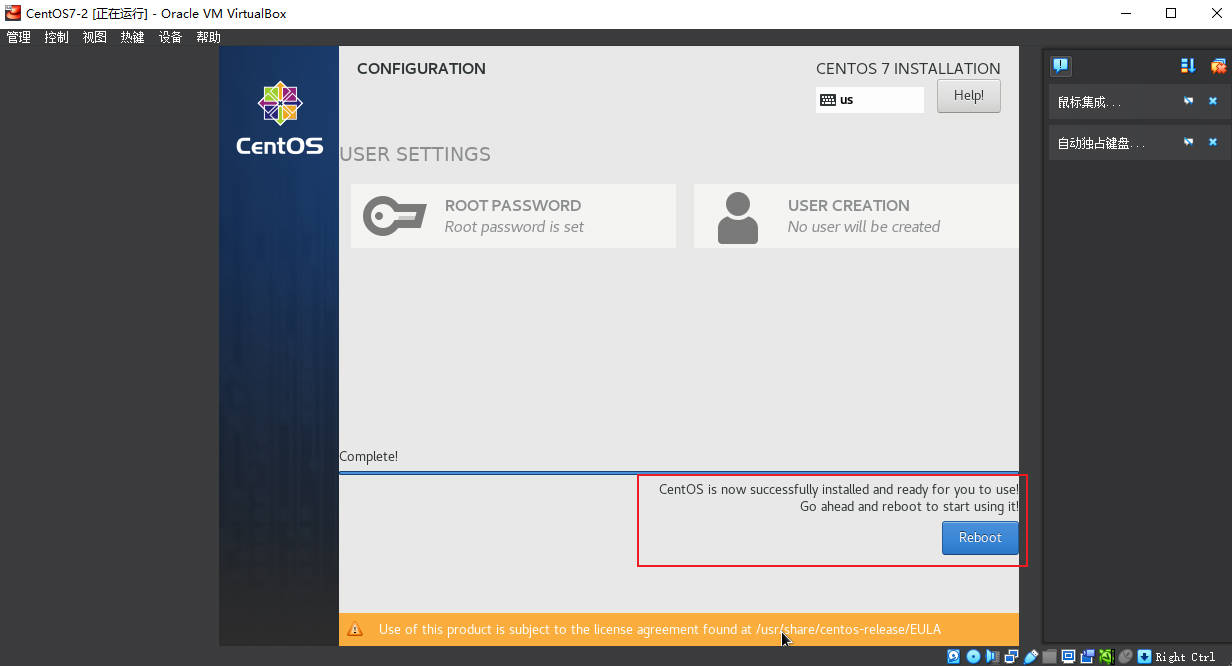1232x666 pixels.
Task: Click the CONFIGURATION heading text
Action: pos(421,68)
